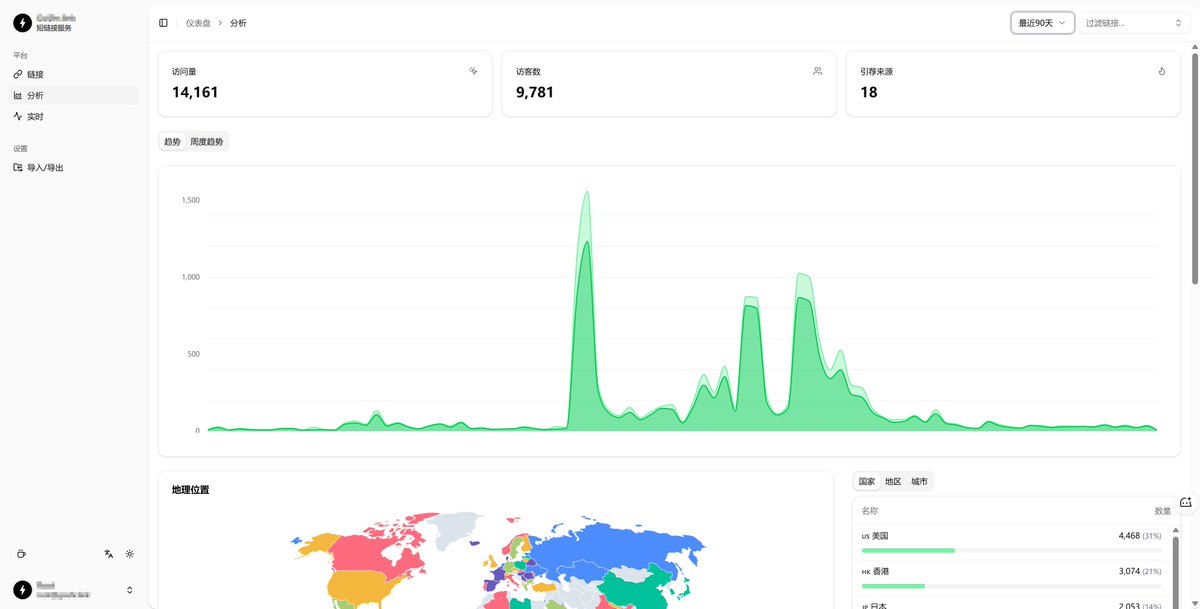Go to 仪表盘 in breadcrumb
This screenshot has width=1200, height=609.
[198, 22]
